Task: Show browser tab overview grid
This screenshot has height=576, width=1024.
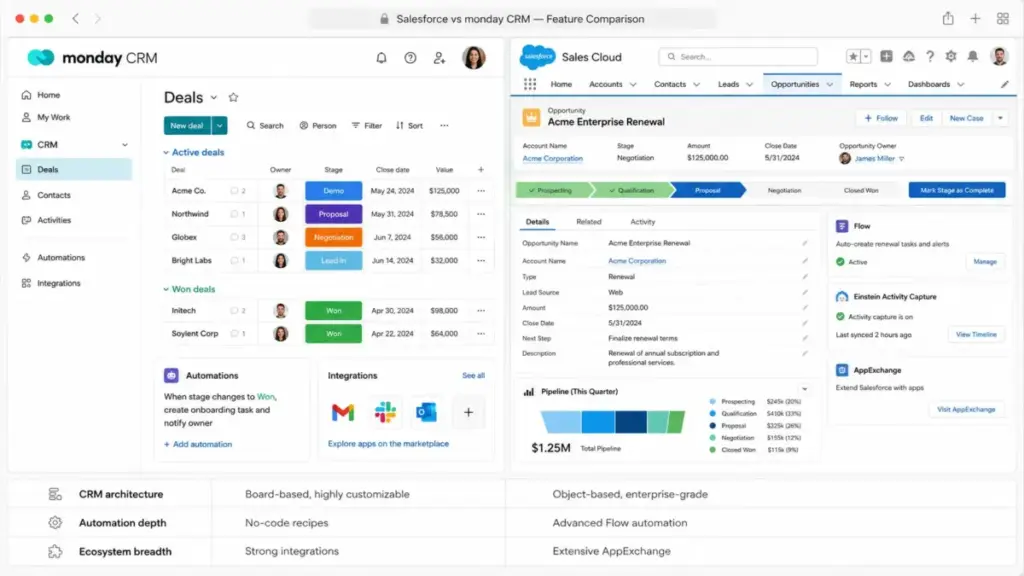Action: [x=1003, y=18]
